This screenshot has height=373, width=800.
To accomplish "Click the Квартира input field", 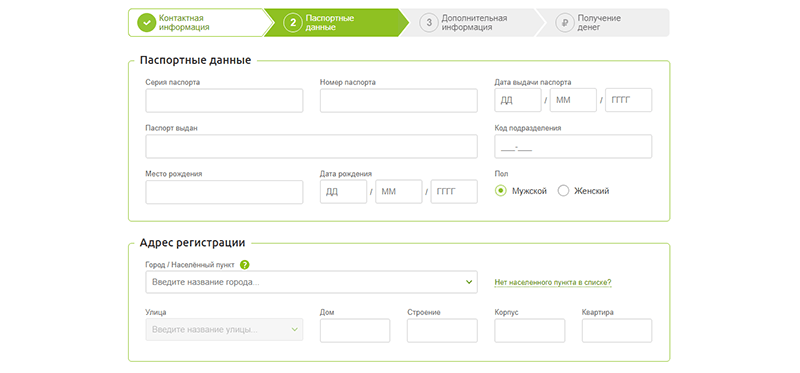I will click(x=617, y=331).
